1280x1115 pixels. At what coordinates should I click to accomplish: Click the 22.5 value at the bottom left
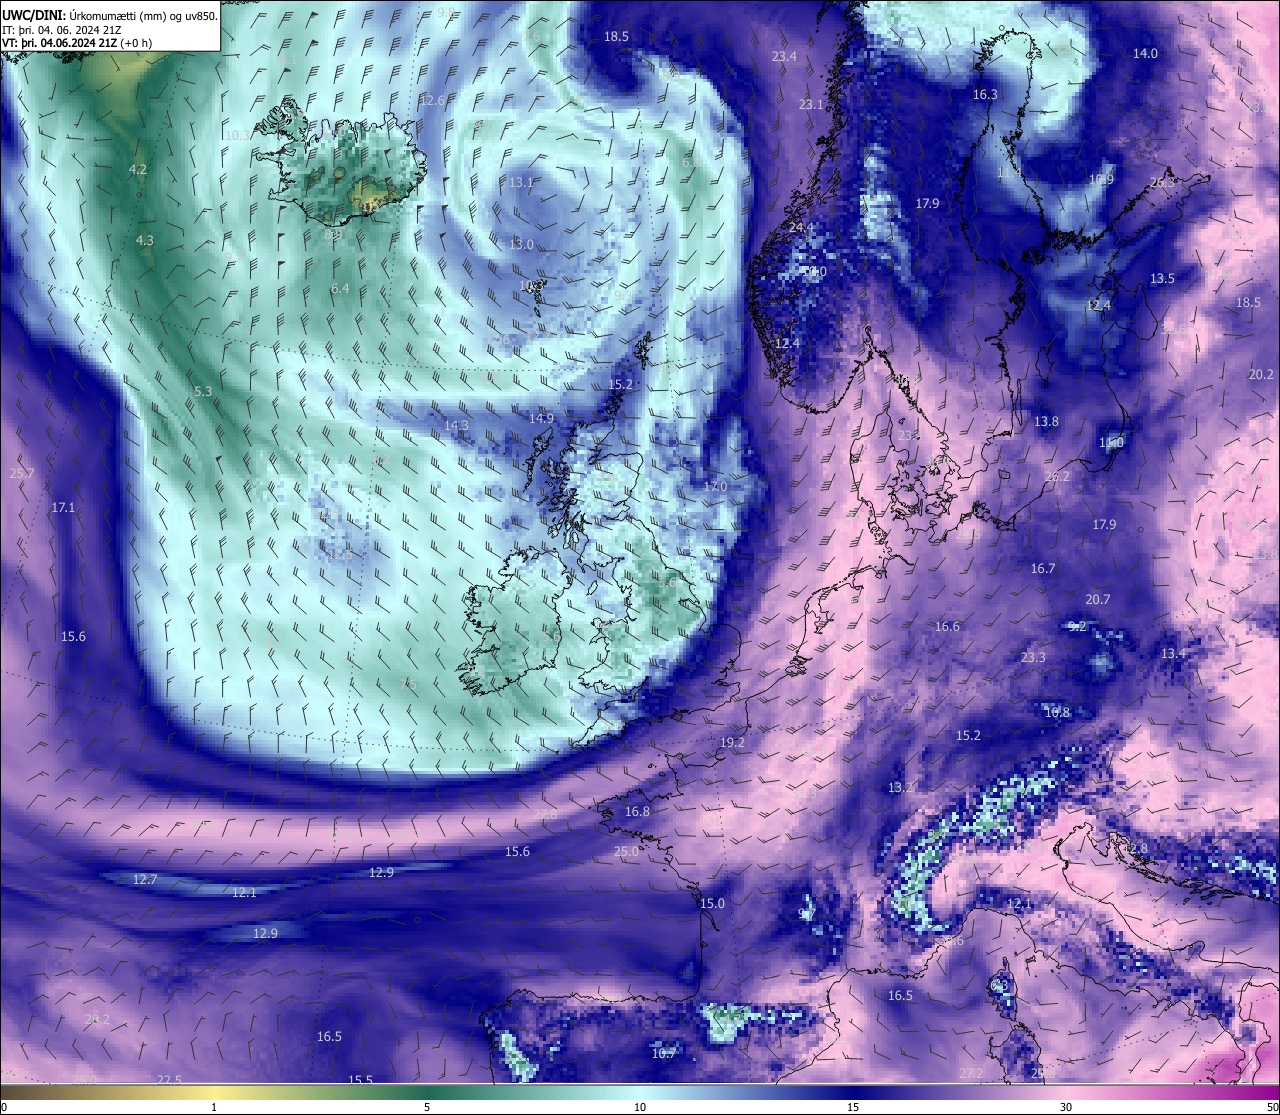point(169,1080)
